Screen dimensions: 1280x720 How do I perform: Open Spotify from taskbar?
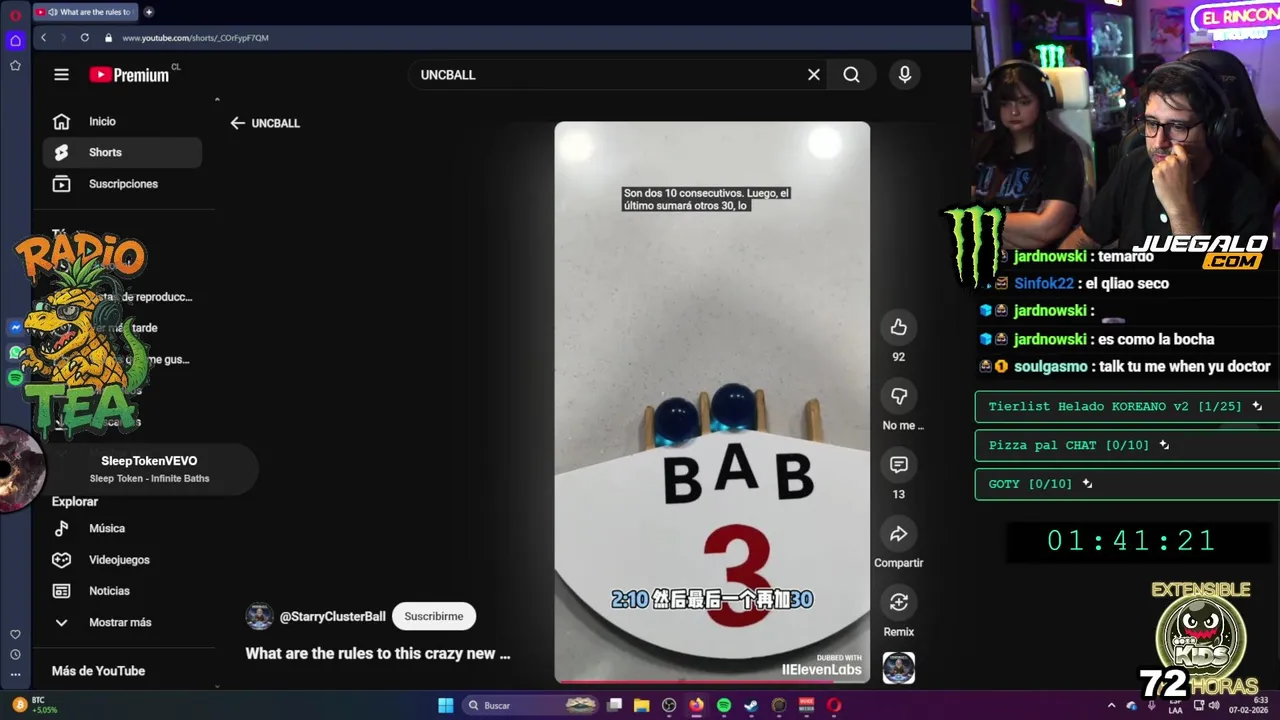point(724,705)
